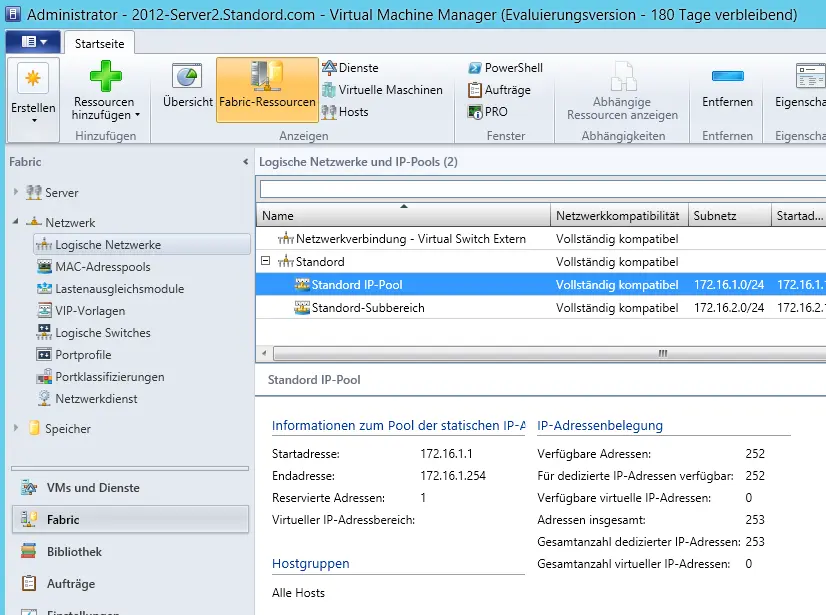Image resolution: width=826 pixels, height=615 pixels.
Task: Click the Entfernen ribbon button
Action: (727, 88)
